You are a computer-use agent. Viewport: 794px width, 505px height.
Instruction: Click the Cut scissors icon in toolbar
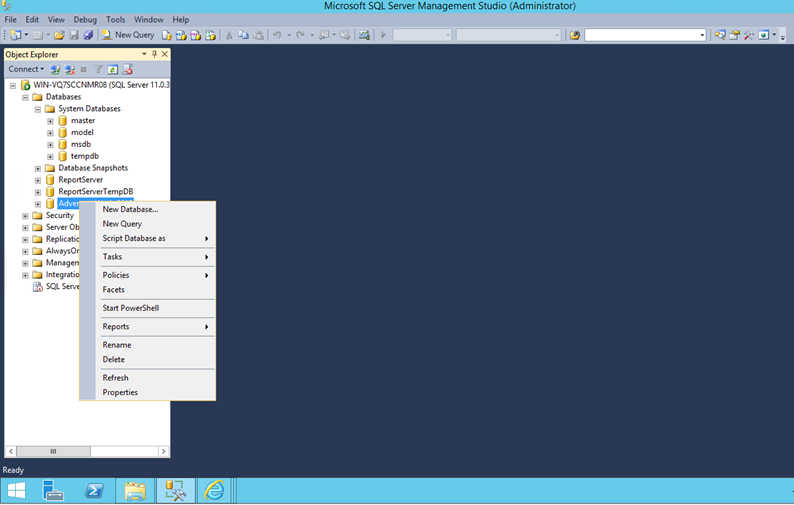click(229, 35)
